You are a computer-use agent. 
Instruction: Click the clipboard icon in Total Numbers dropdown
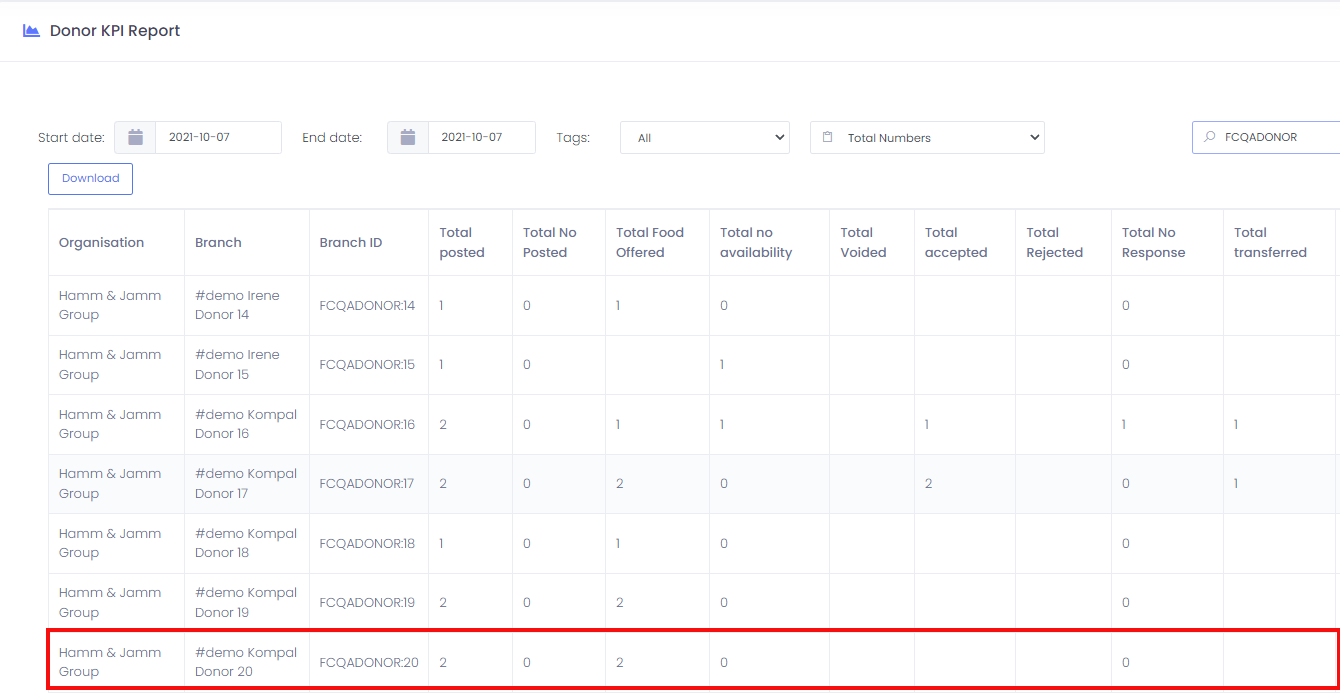(827, 138)
